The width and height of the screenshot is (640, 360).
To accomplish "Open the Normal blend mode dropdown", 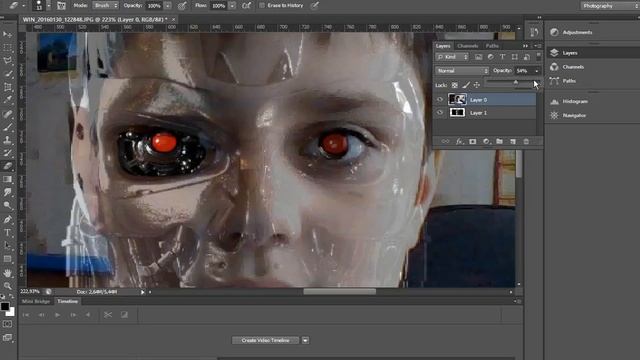I will tap(462, 71).
